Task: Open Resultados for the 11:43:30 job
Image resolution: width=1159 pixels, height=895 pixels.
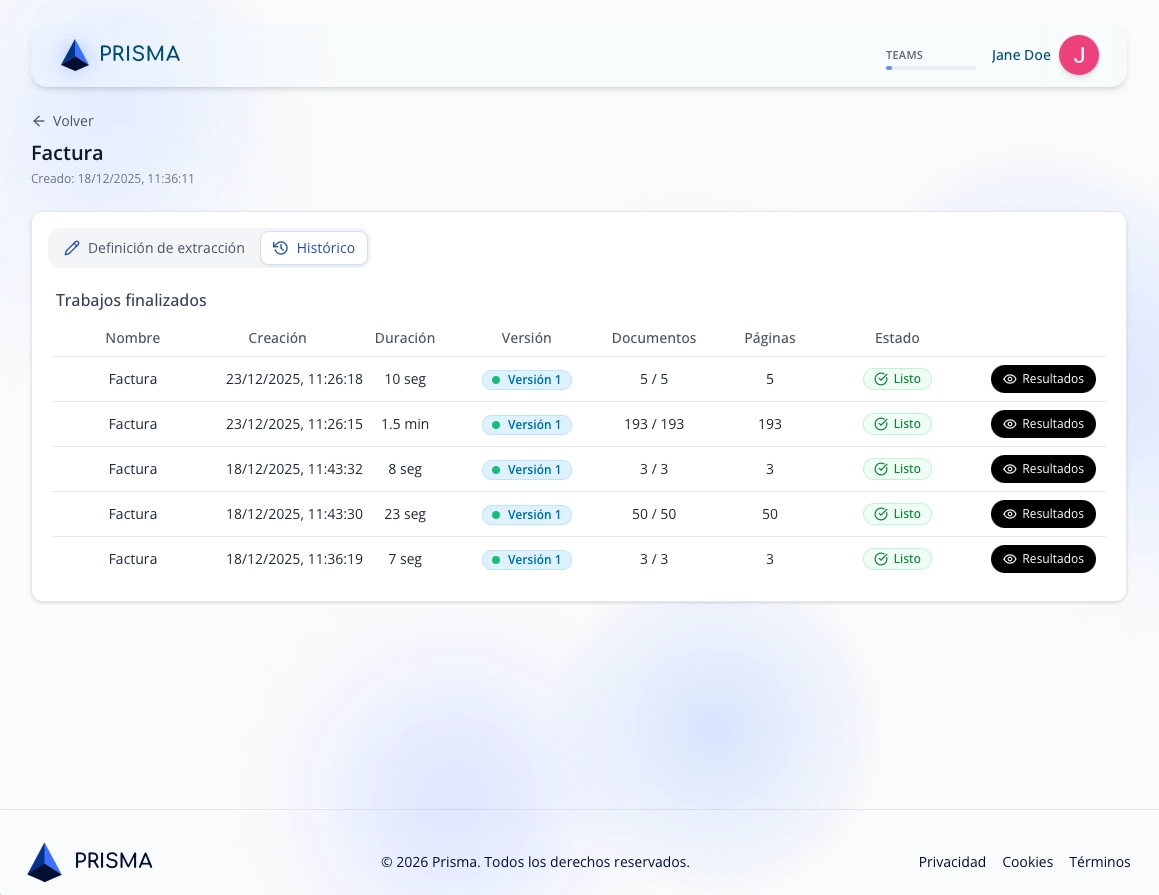Action: [x=1043, y=514]
